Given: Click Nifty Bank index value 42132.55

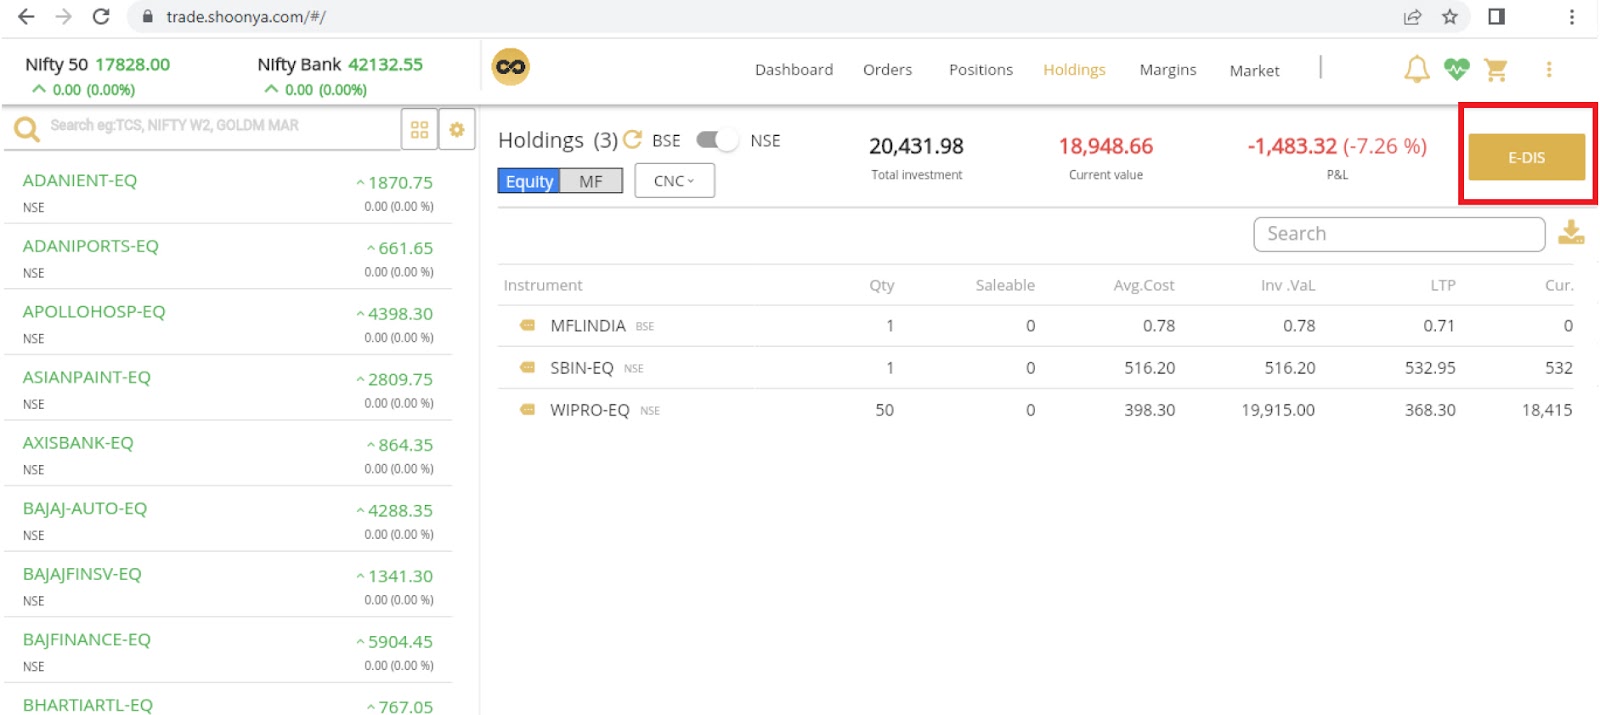Looking at the screenshot, I should pyautogui.click(x=385, y=64).
